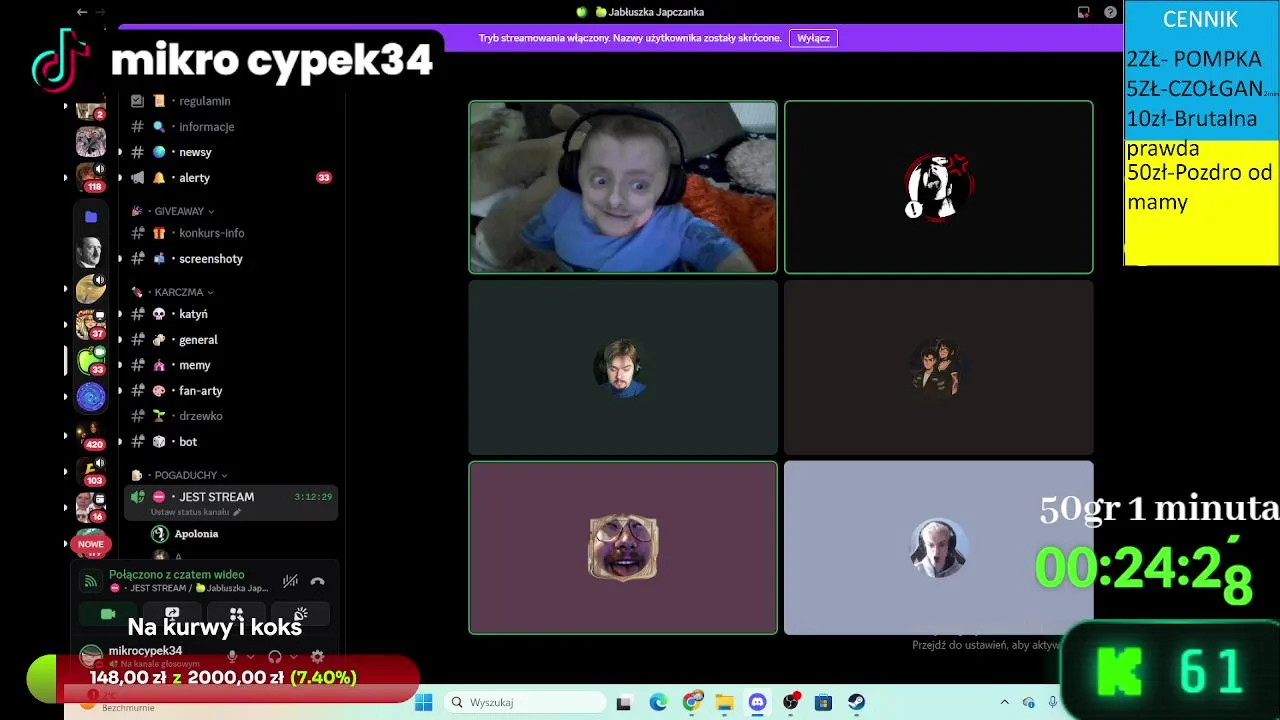Launch Microsoft Edge from the taskbar
Viewport: 1280px width, 720px height.
click(x=658, y=702)
